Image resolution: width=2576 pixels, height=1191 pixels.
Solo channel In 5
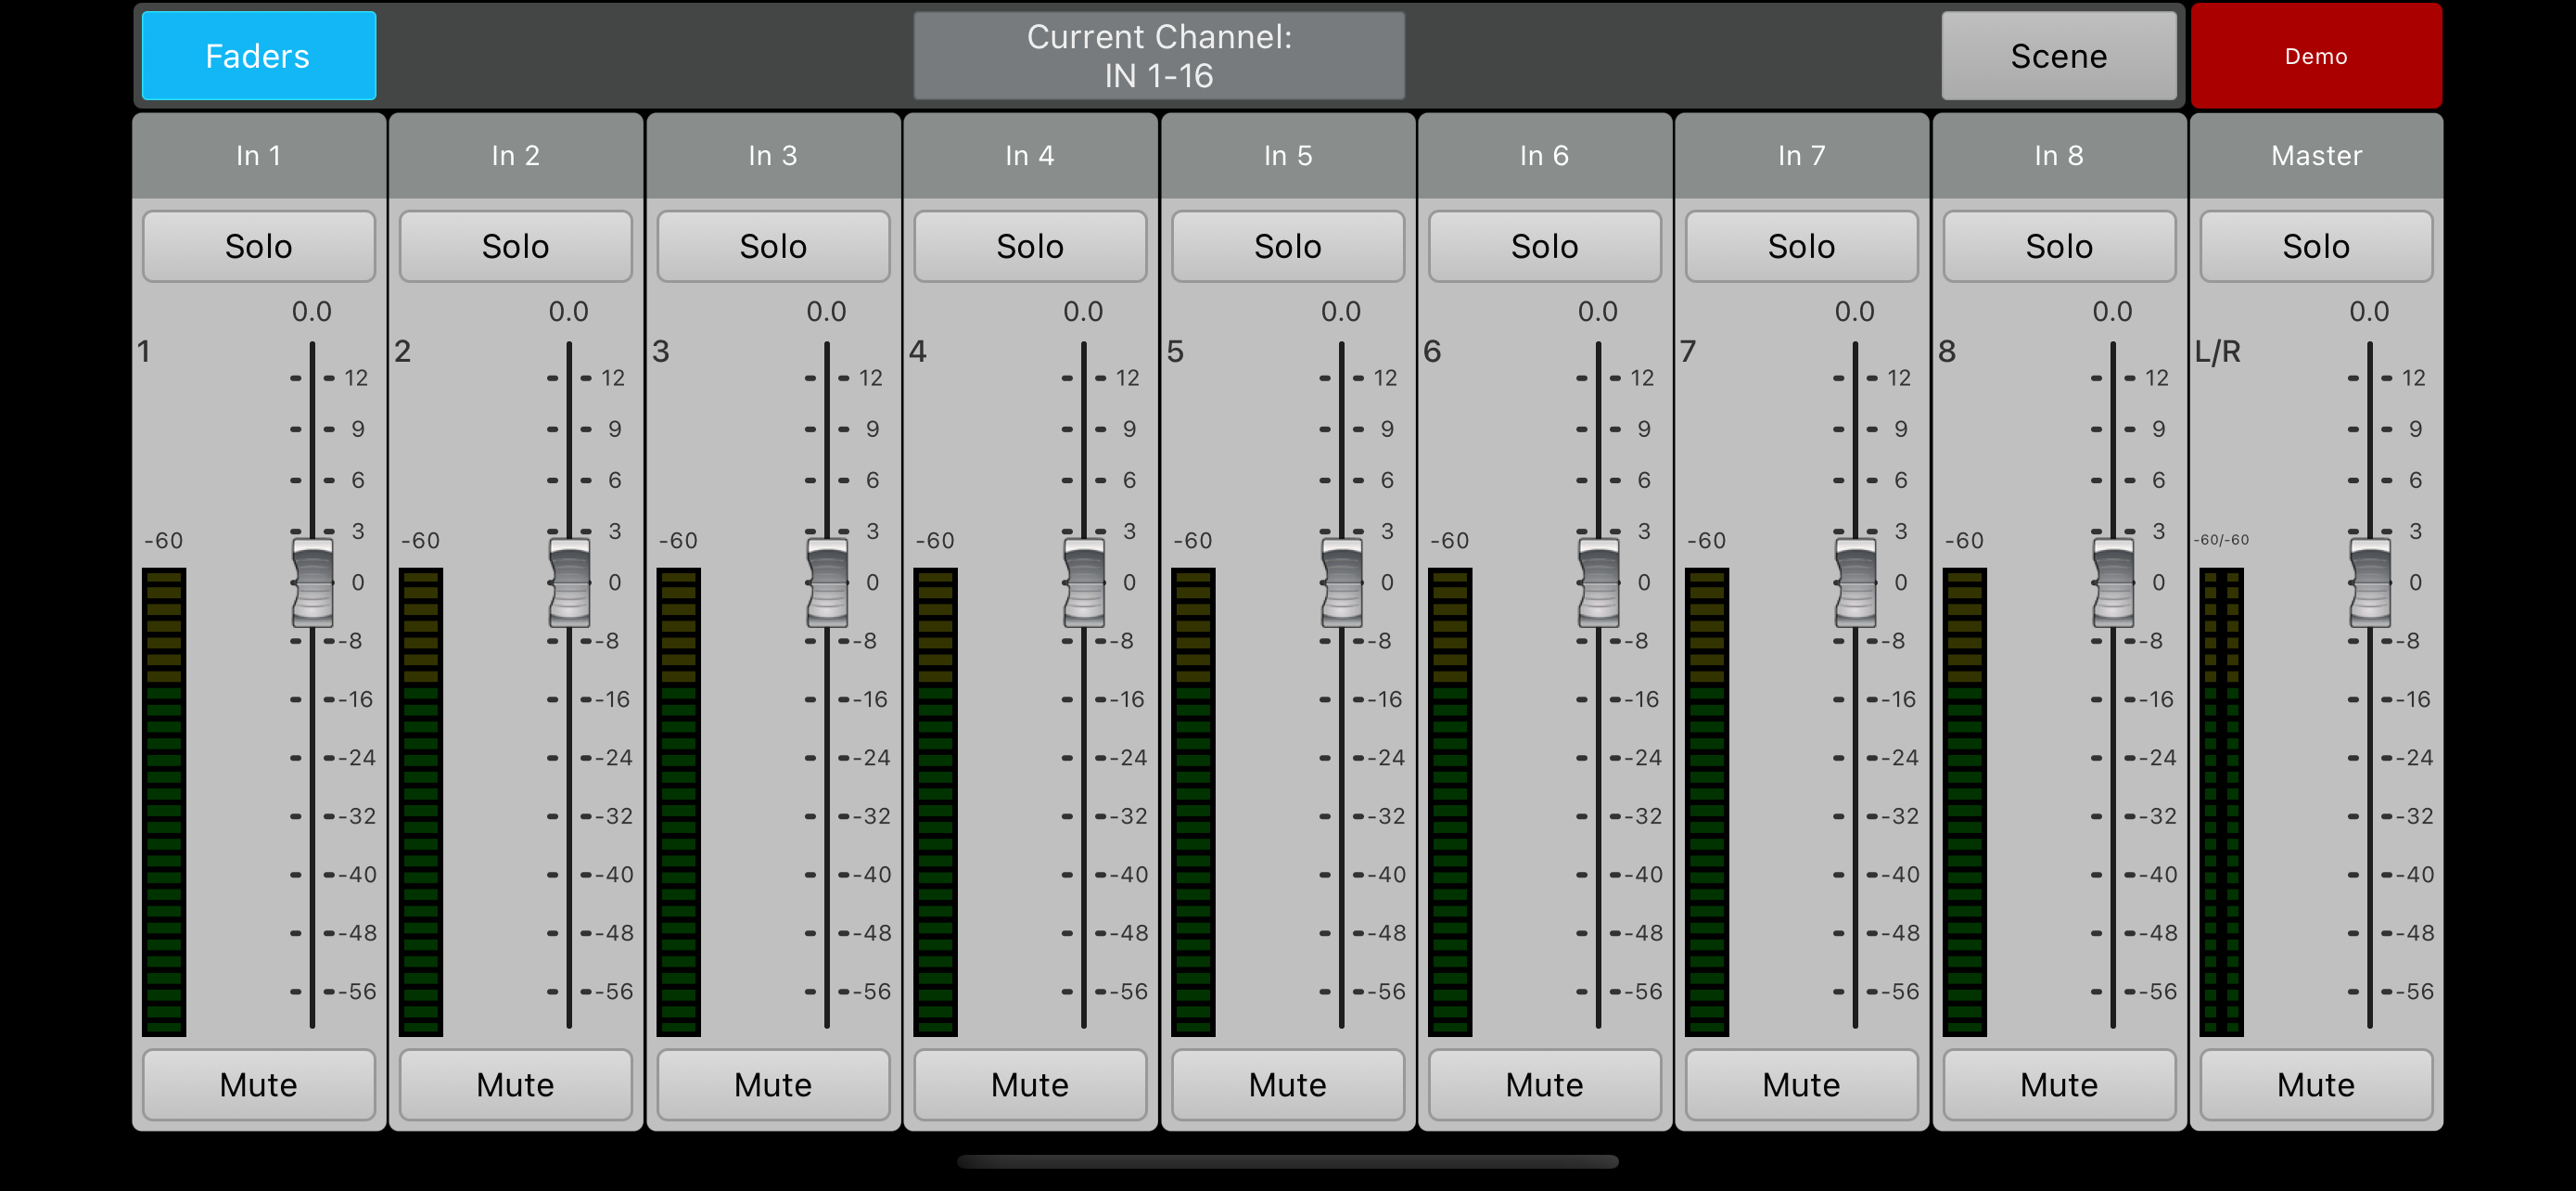coord(1288,246)
